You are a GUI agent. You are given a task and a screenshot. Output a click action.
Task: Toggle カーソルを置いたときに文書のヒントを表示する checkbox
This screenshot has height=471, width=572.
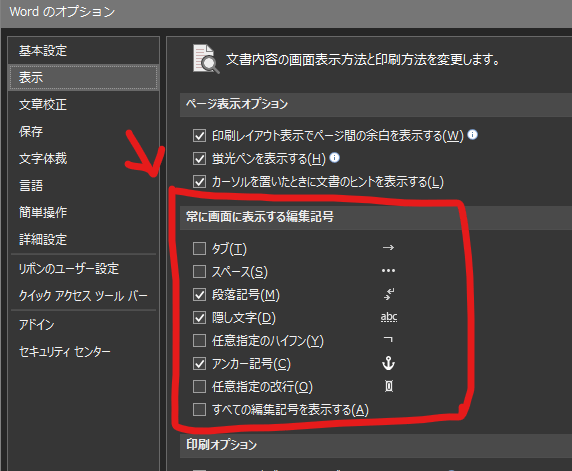click(199, 181)
